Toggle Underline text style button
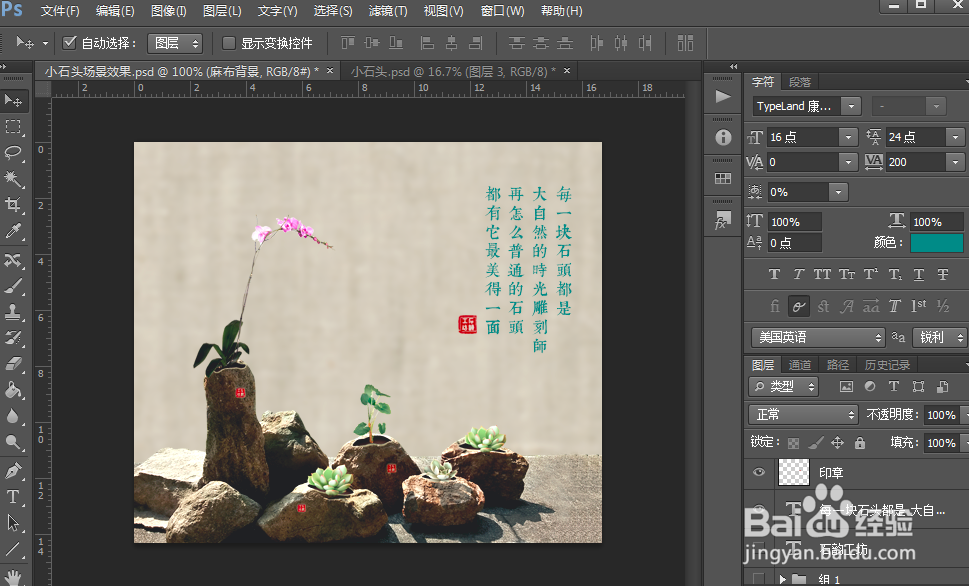 919,274
